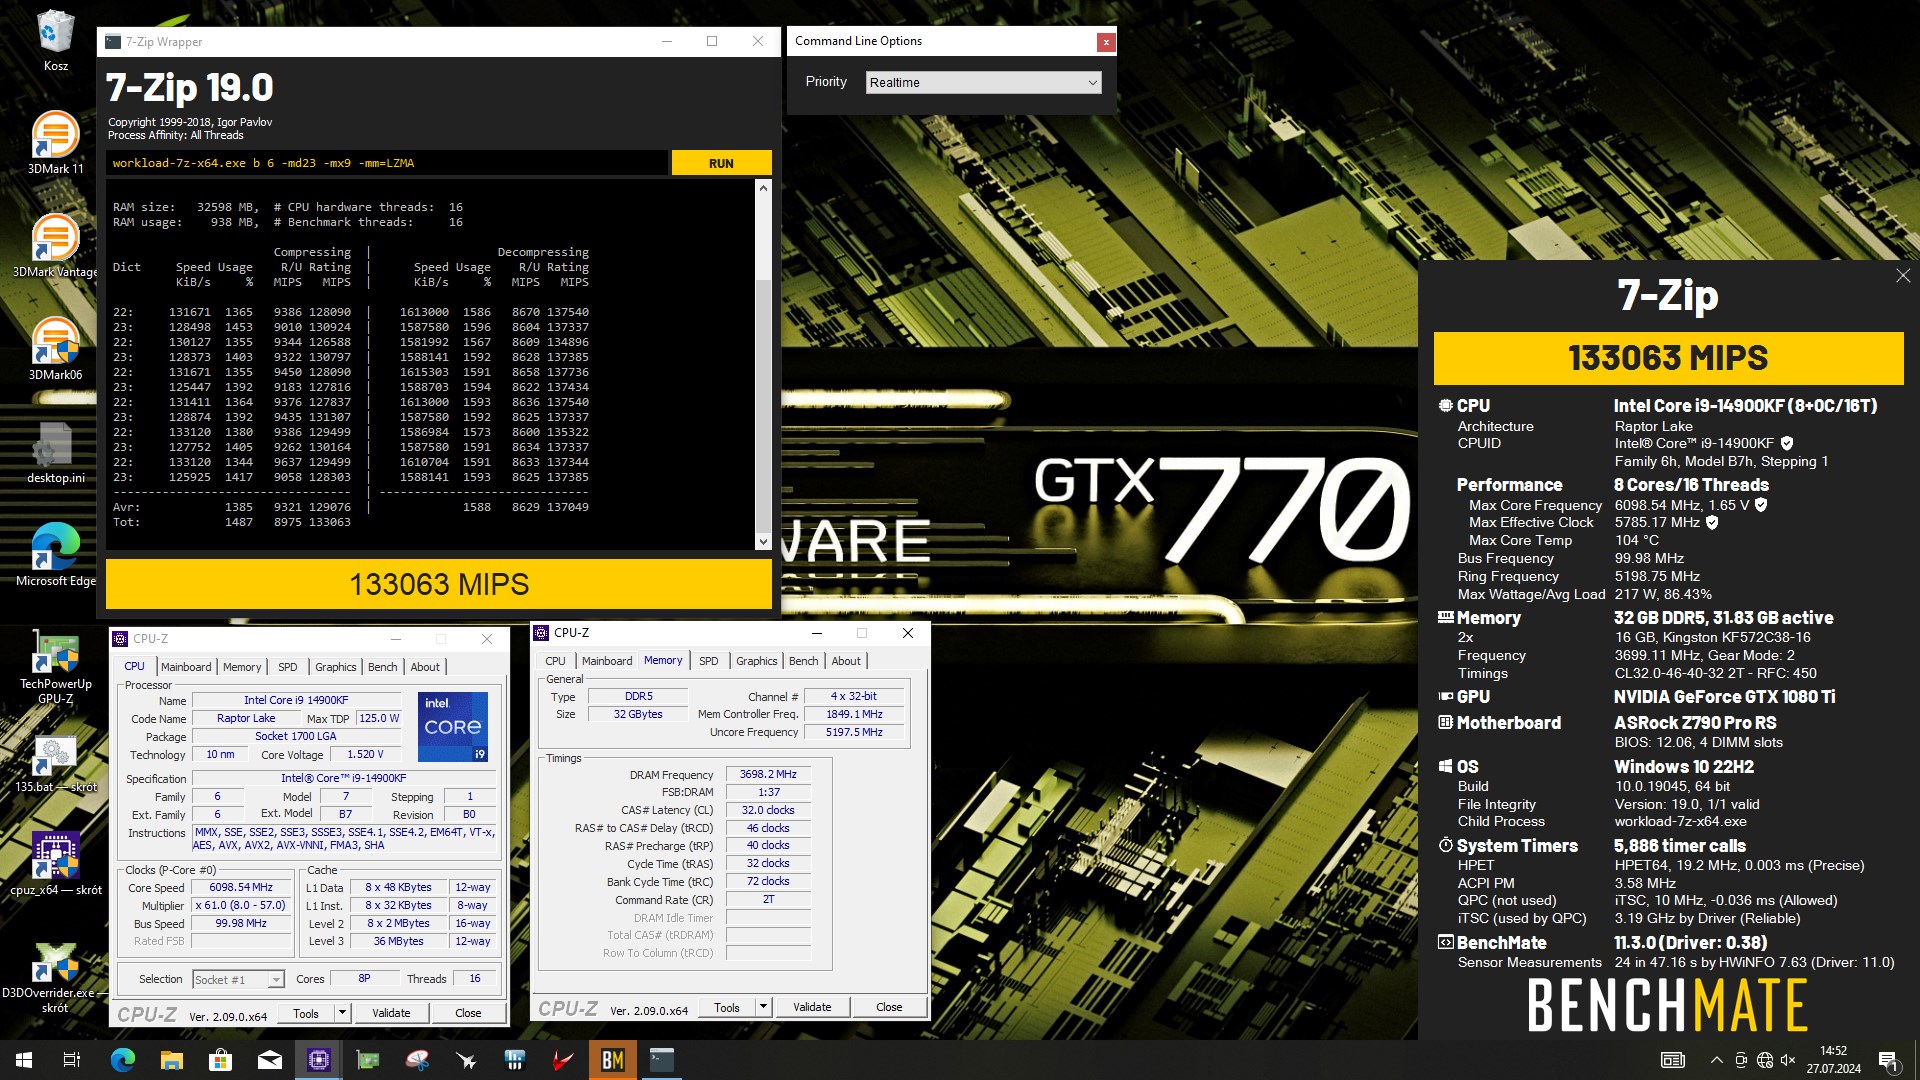Switch to Memory tab in left CPU-Z
The height and width of the screenshot is (1080, 1920).
[x=242, y=667]
